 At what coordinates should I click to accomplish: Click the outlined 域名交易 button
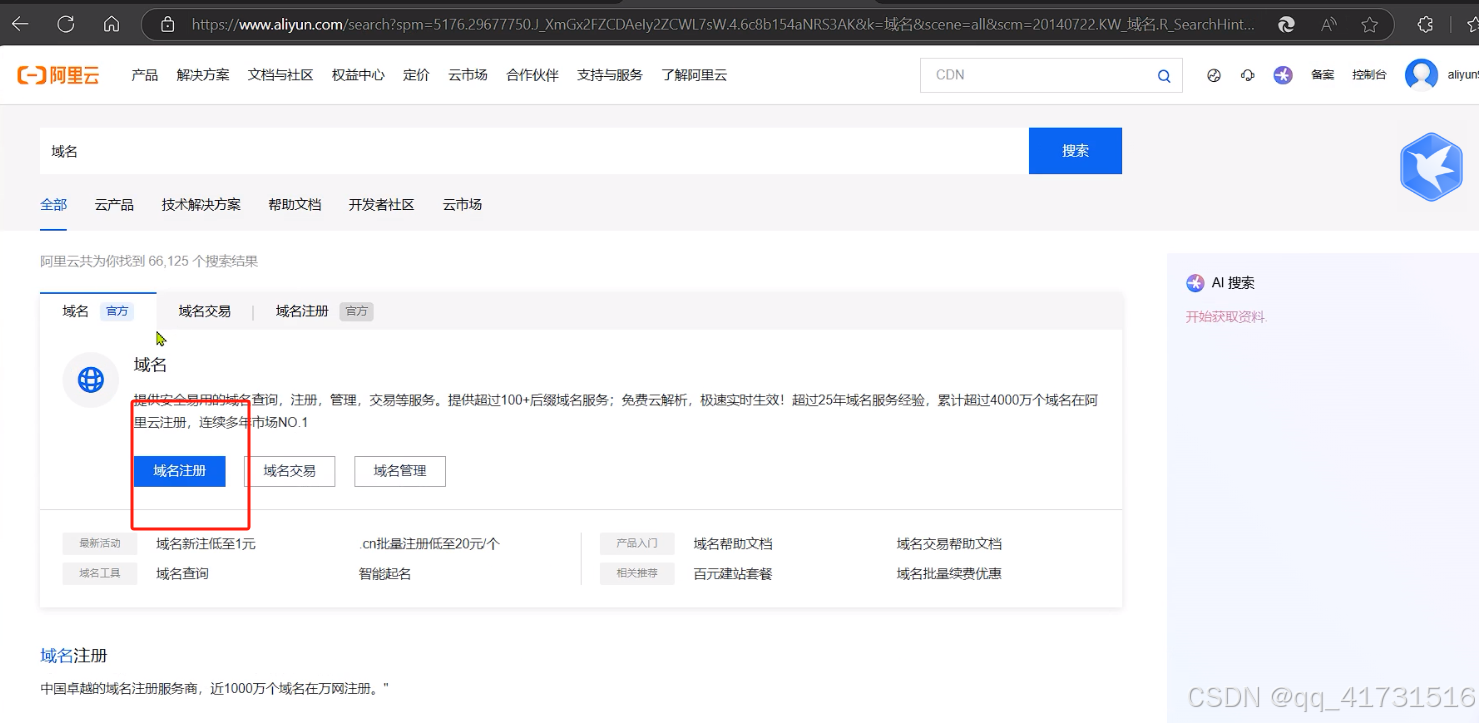pos(289,471)
